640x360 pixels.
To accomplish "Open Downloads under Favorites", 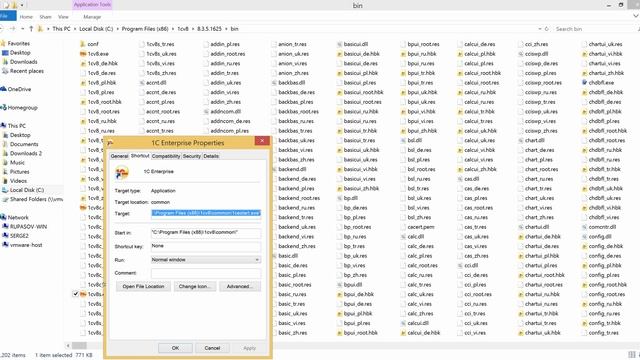I will click(23, 62).
